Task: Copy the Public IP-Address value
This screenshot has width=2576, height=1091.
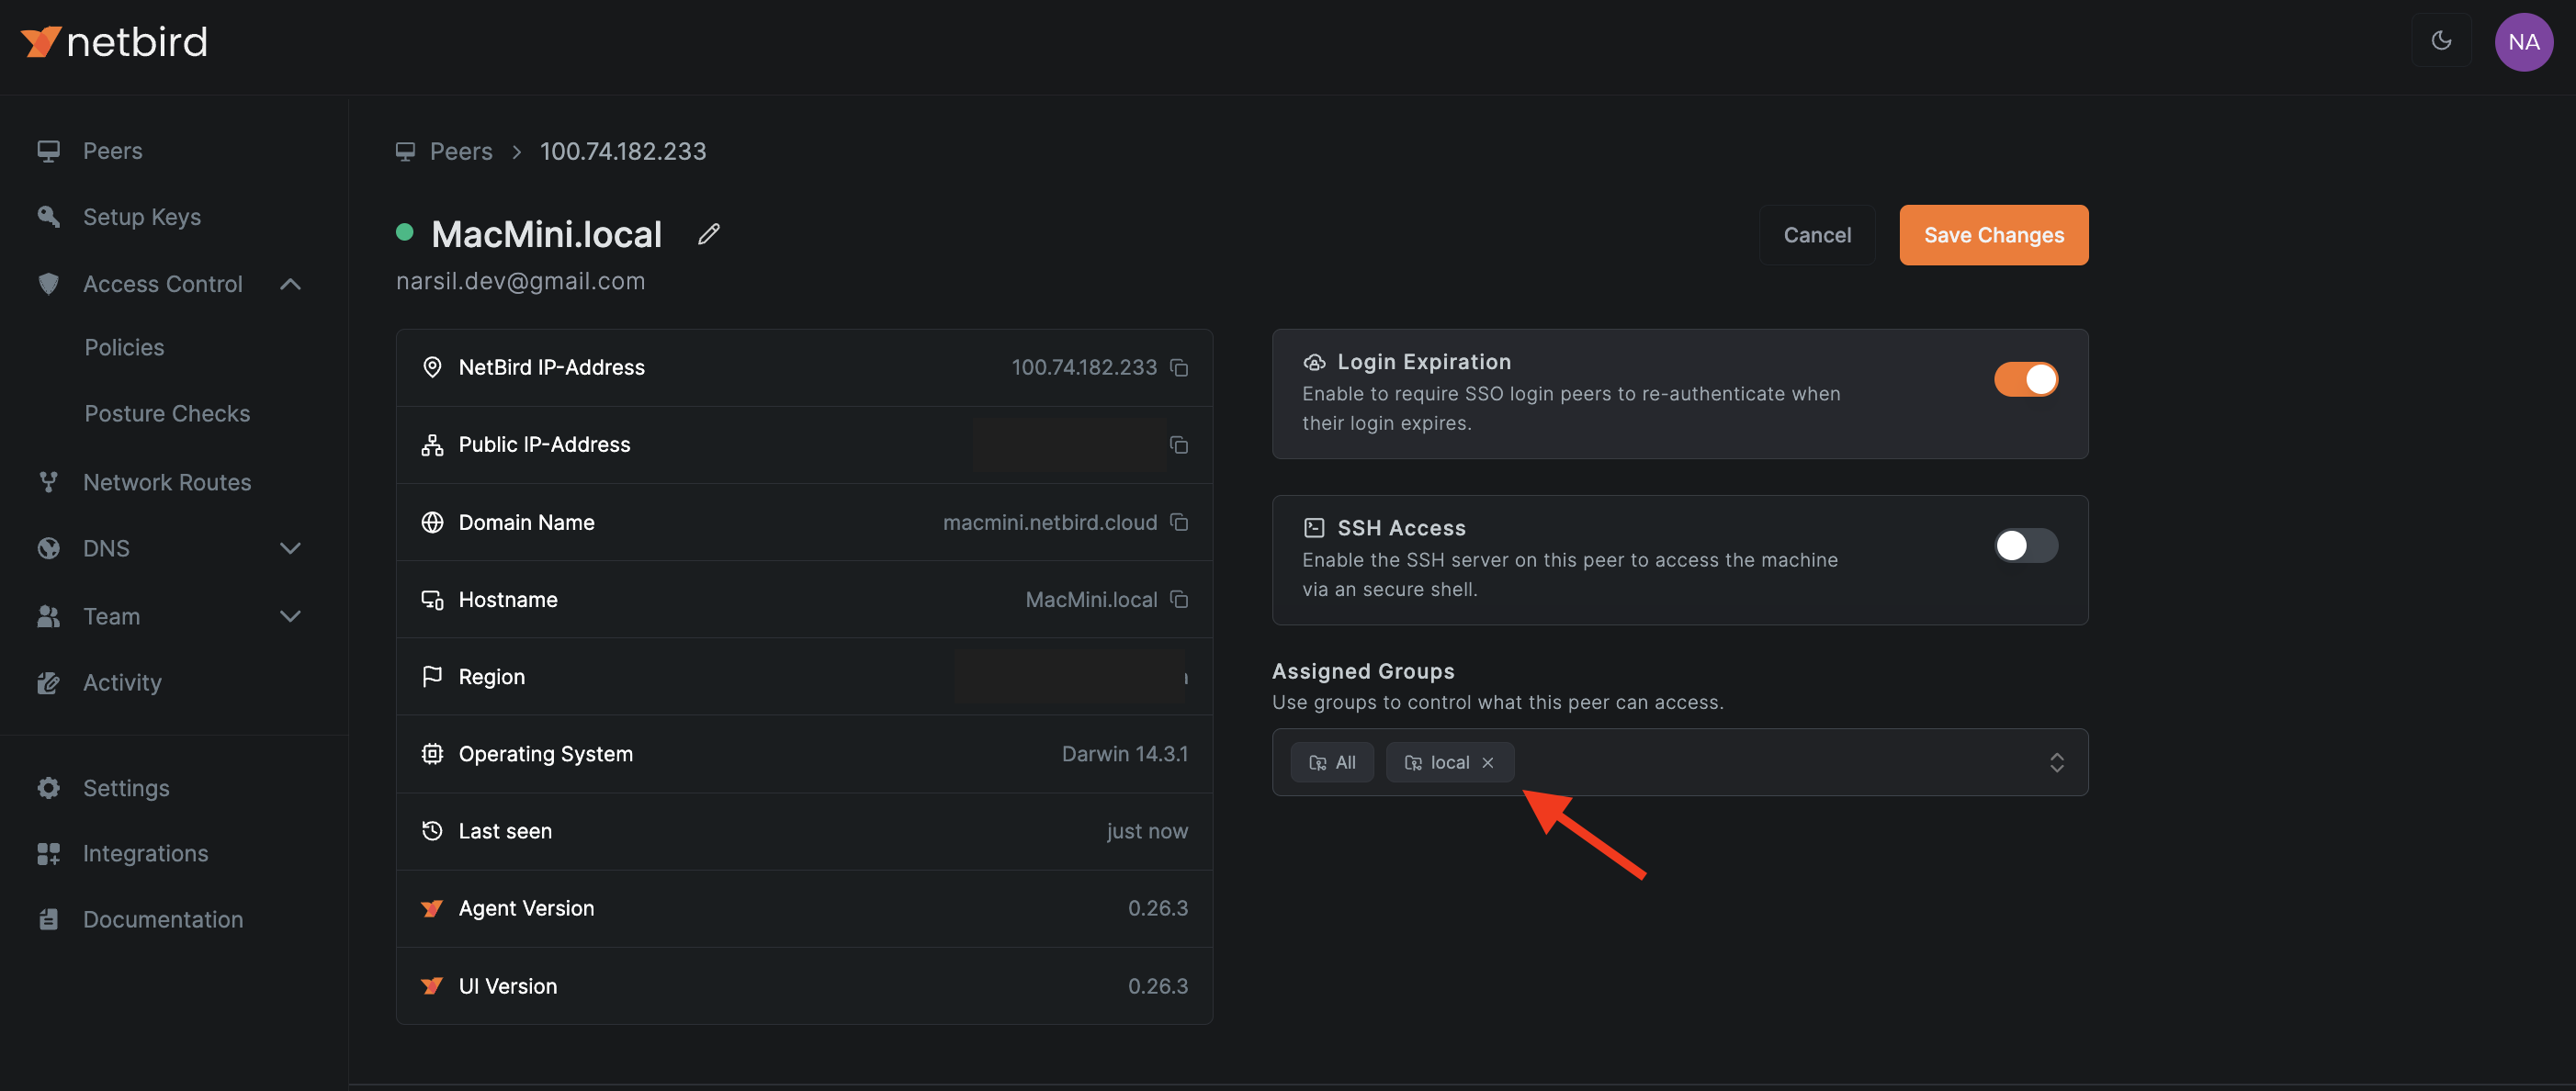Action: tap(1179, 445)
